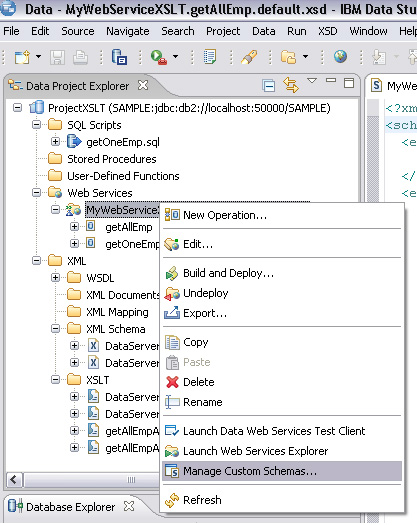Select the XML Mapping folder

coord(117,312)
